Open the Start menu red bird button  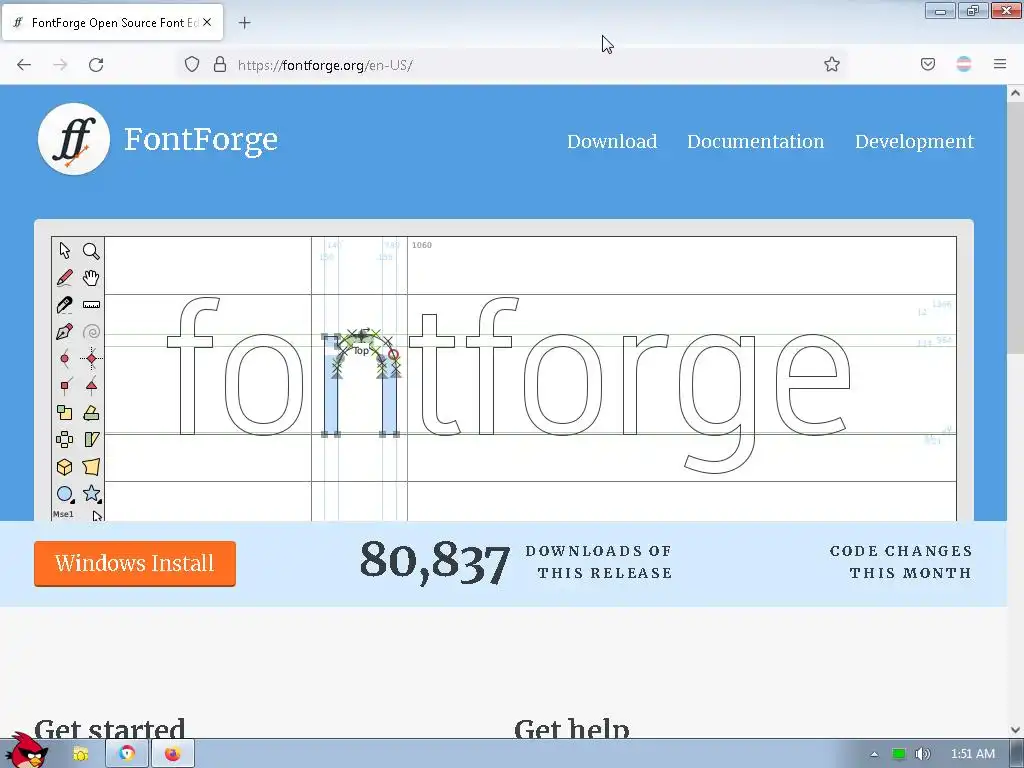[26, 750]
